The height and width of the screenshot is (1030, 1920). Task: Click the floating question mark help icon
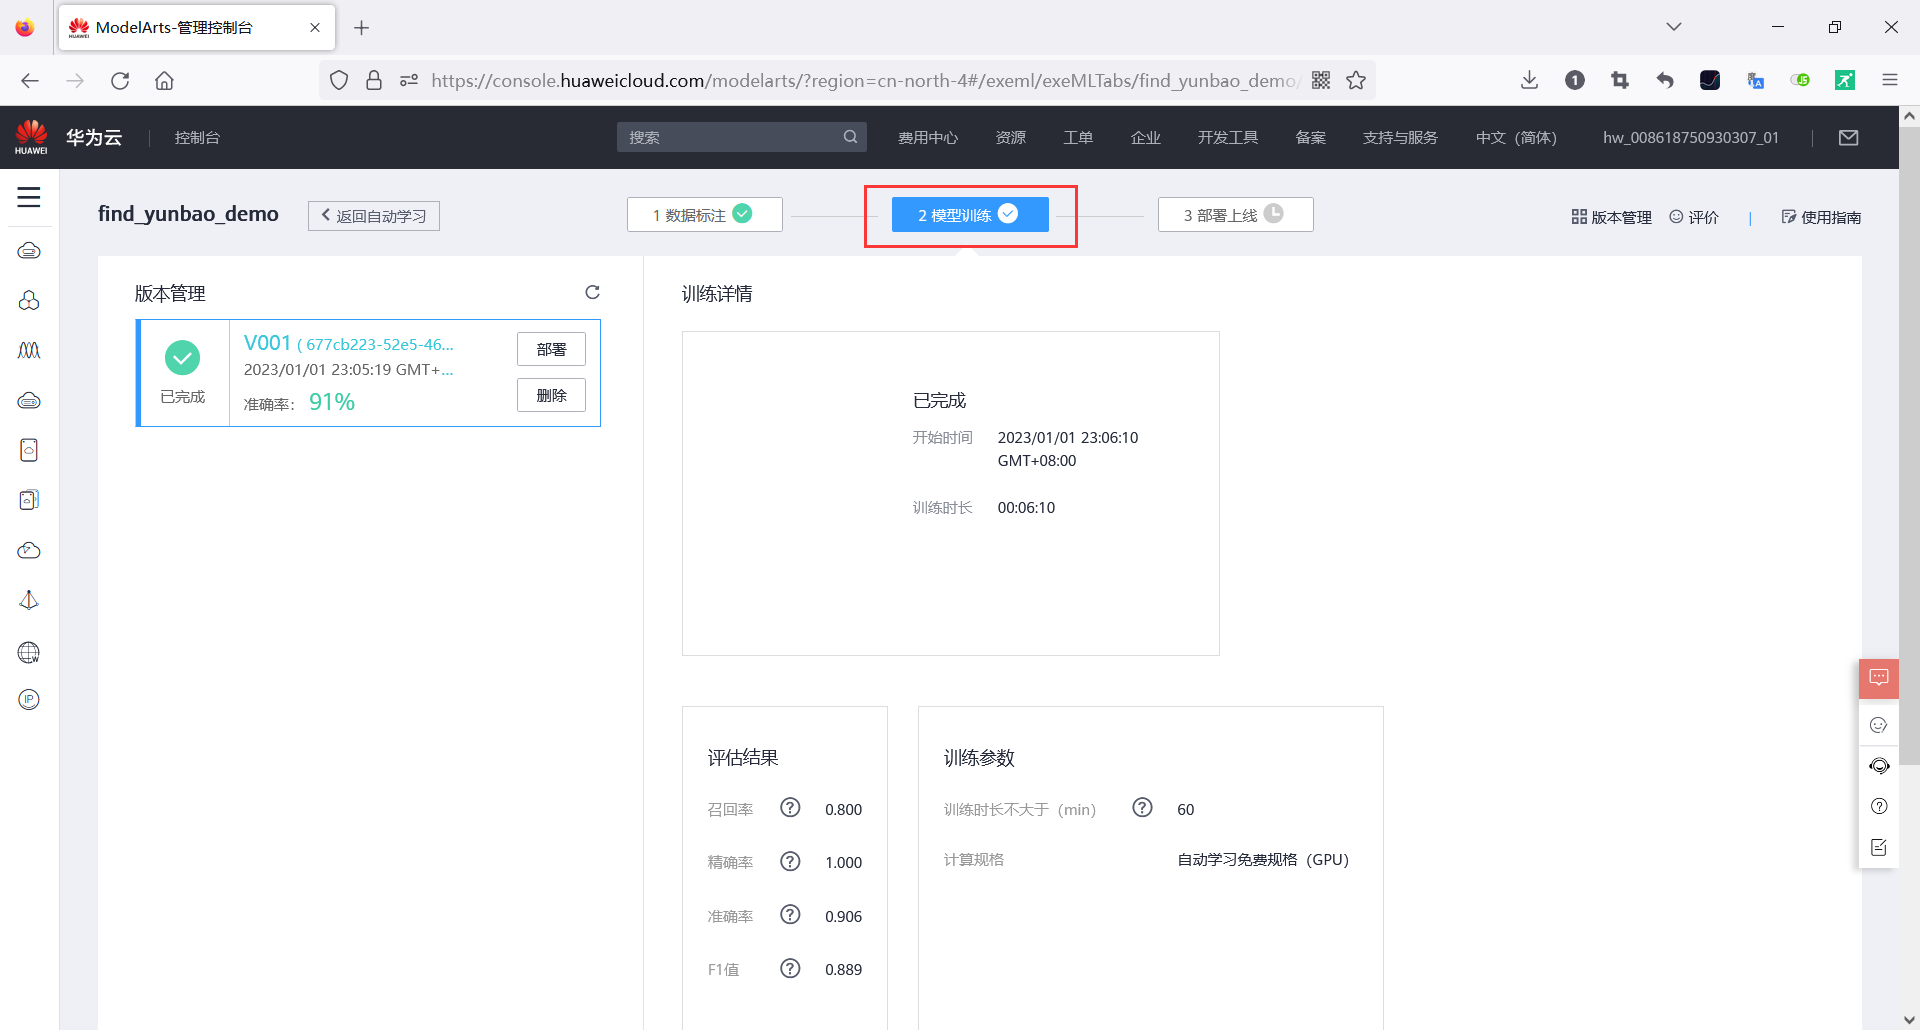1879,806
